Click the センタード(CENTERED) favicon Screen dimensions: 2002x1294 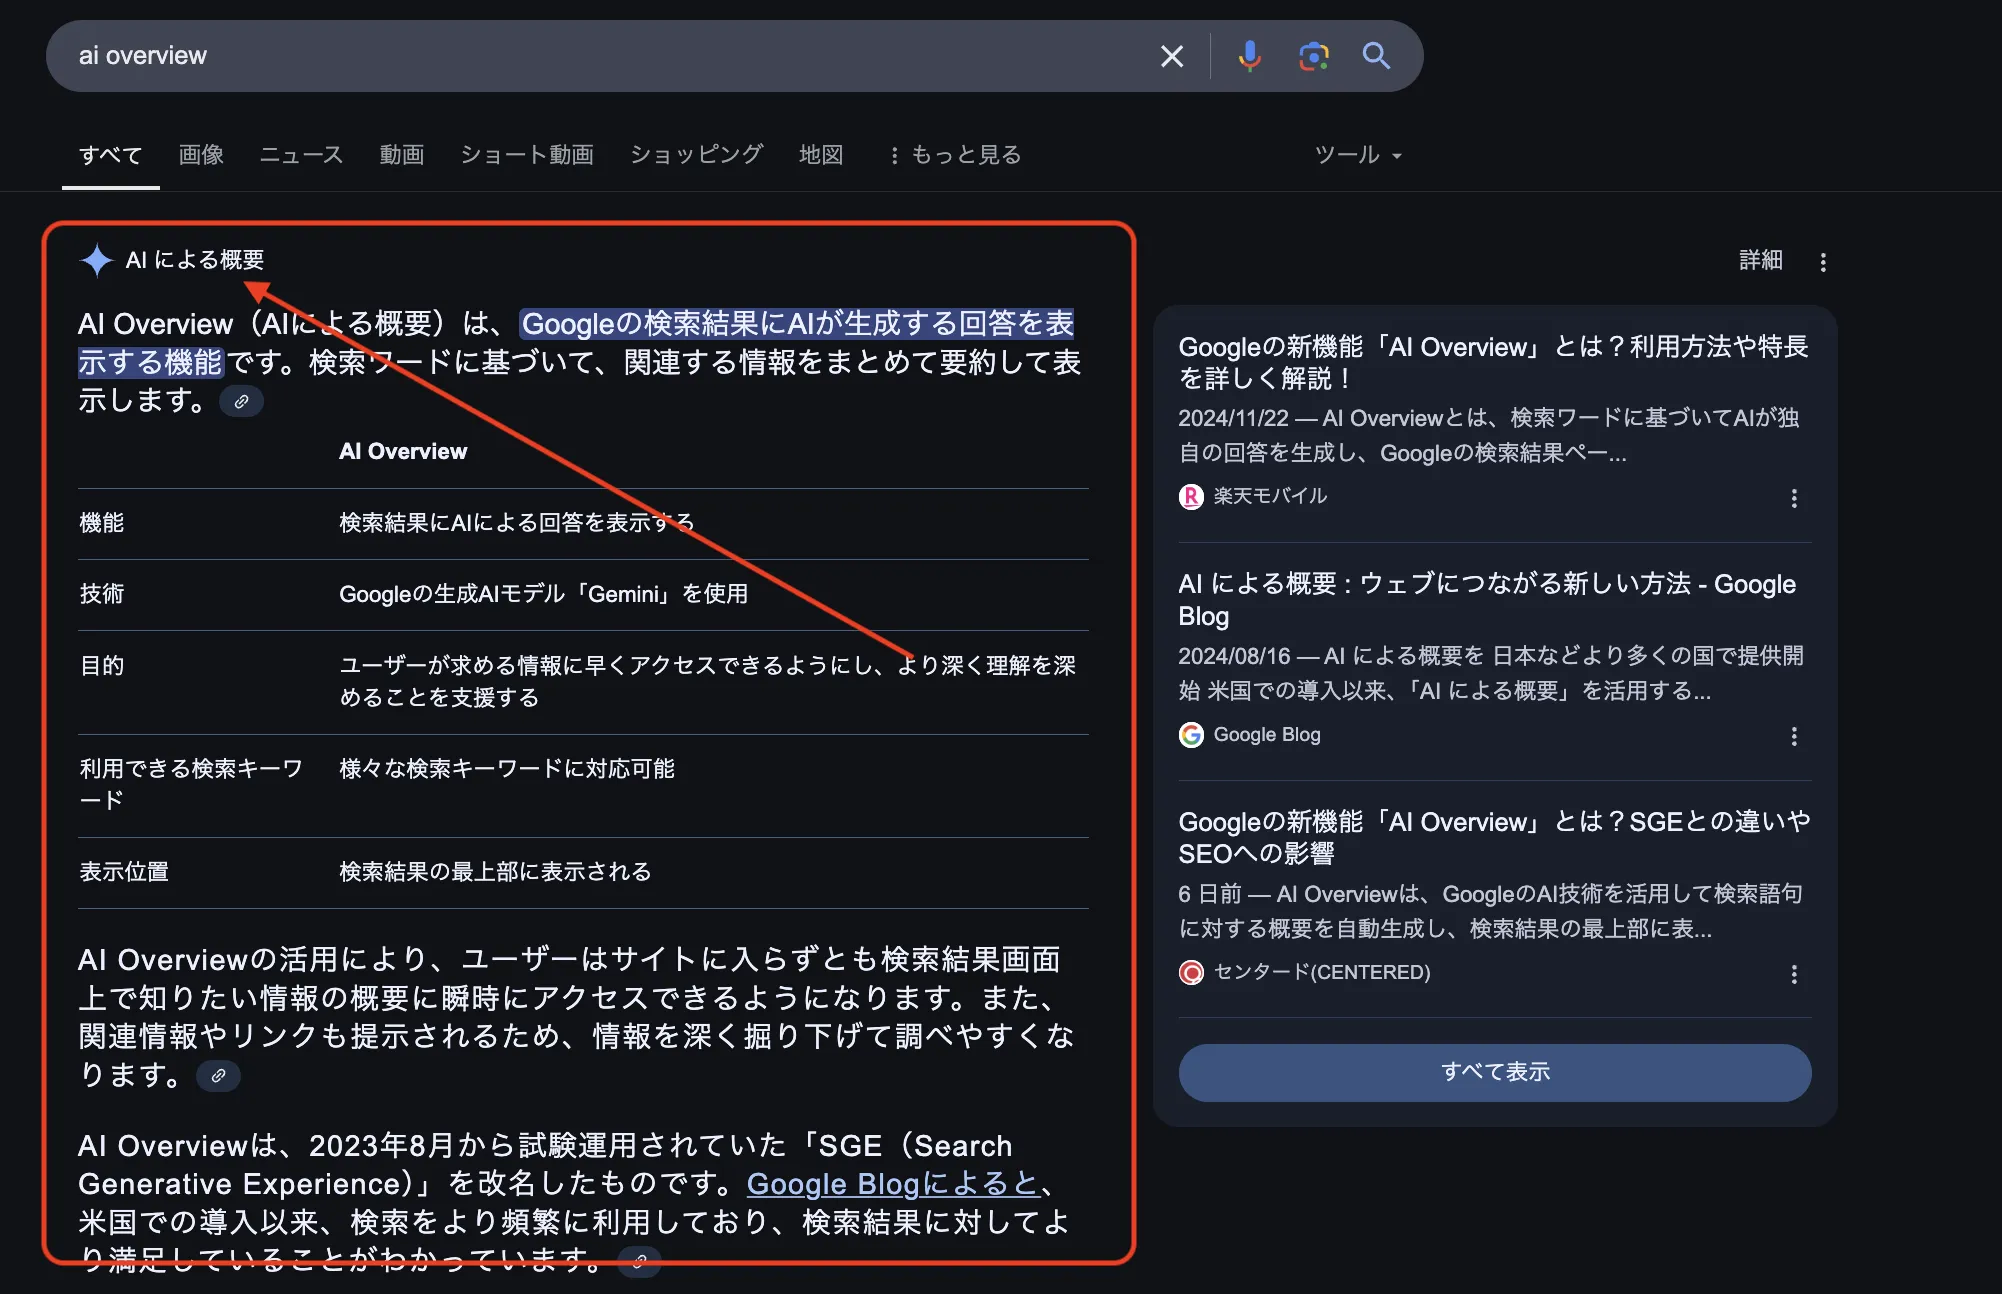point(1191,972)
